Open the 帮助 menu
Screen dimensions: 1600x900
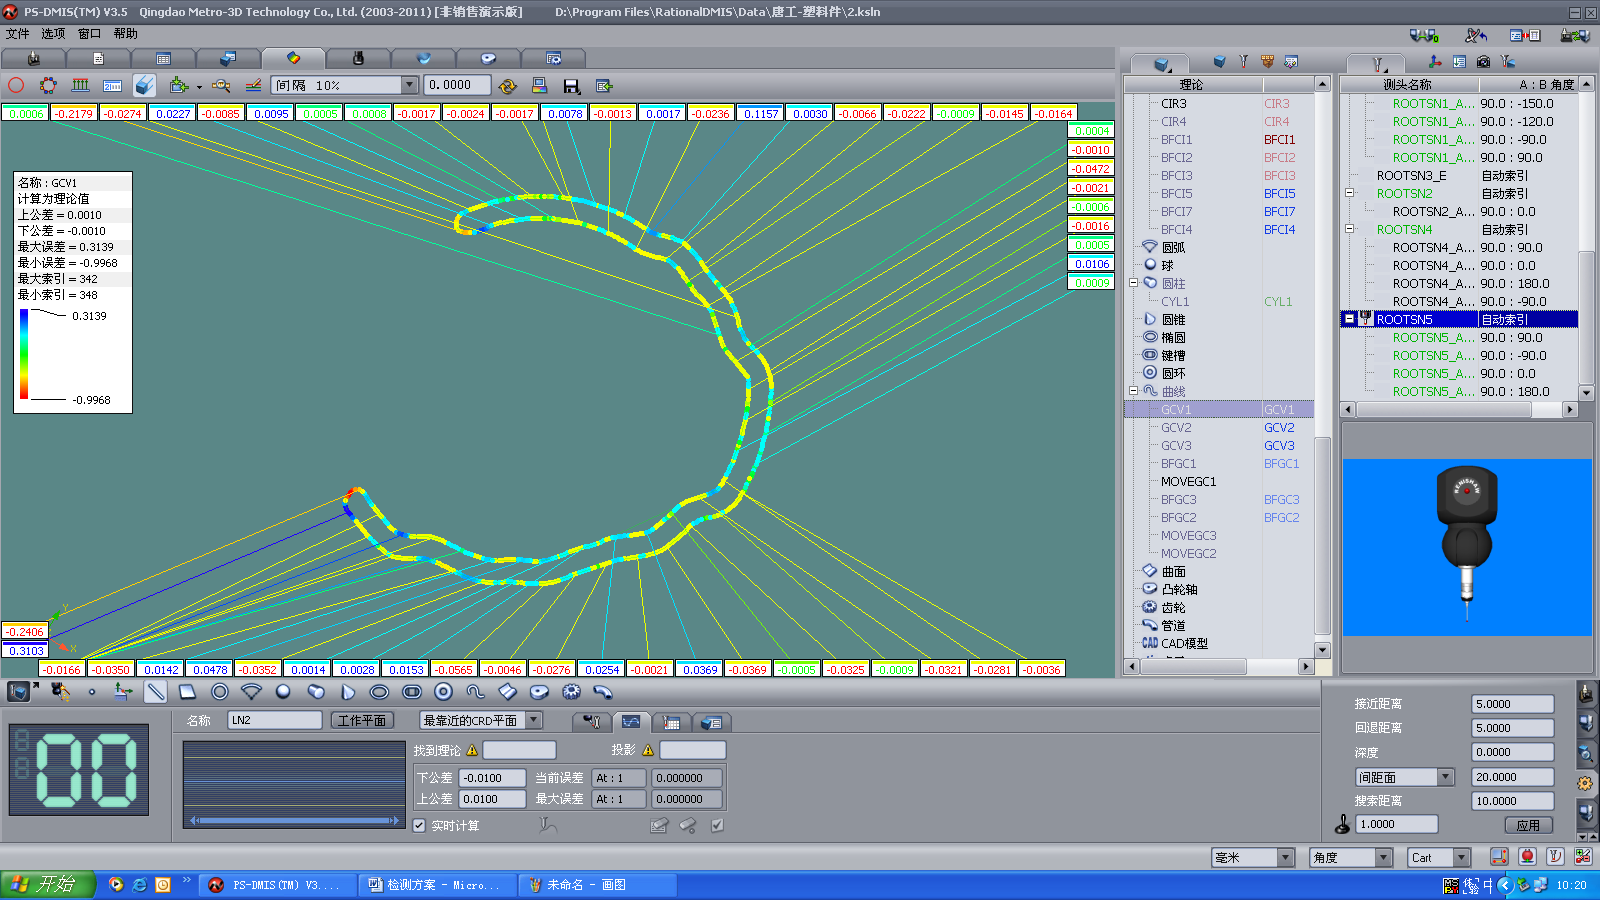125,34
